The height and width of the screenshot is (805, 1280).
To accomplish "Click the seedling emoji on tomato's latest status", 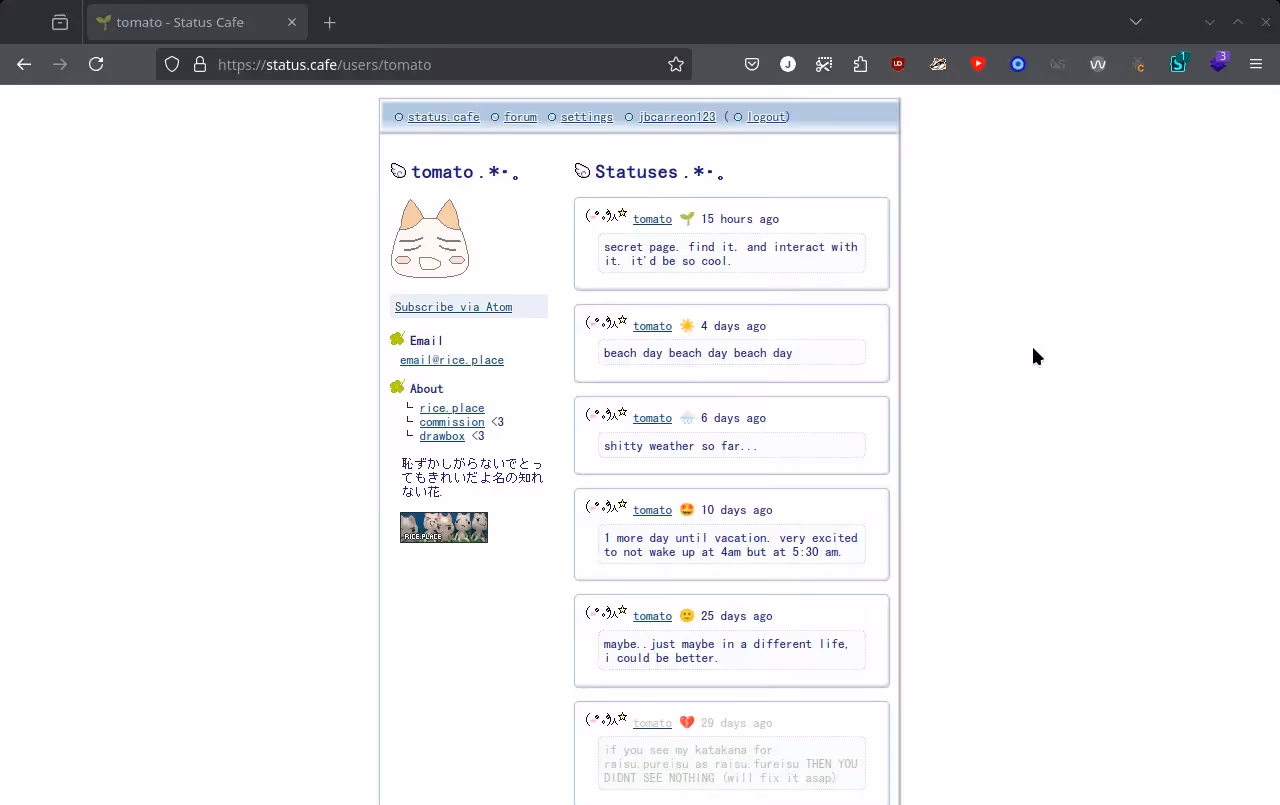I will [687, 218].
